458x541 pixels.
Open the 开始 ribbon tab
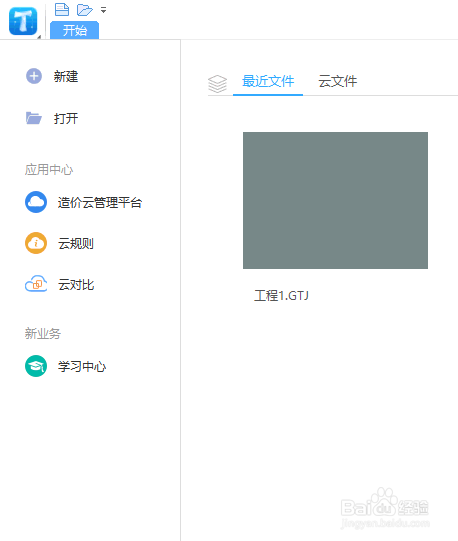point(75,30)
